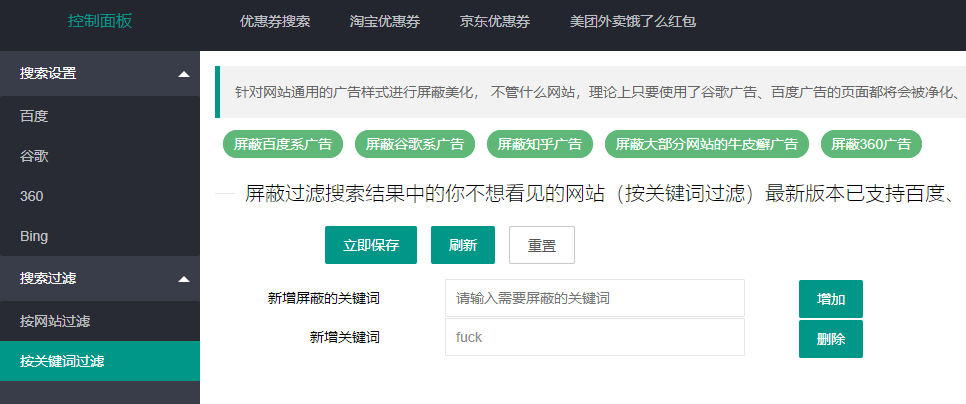The image size is (966, 404).
Task: Toggle 屏蔽360广告 green tag
Action: point(871,144)
